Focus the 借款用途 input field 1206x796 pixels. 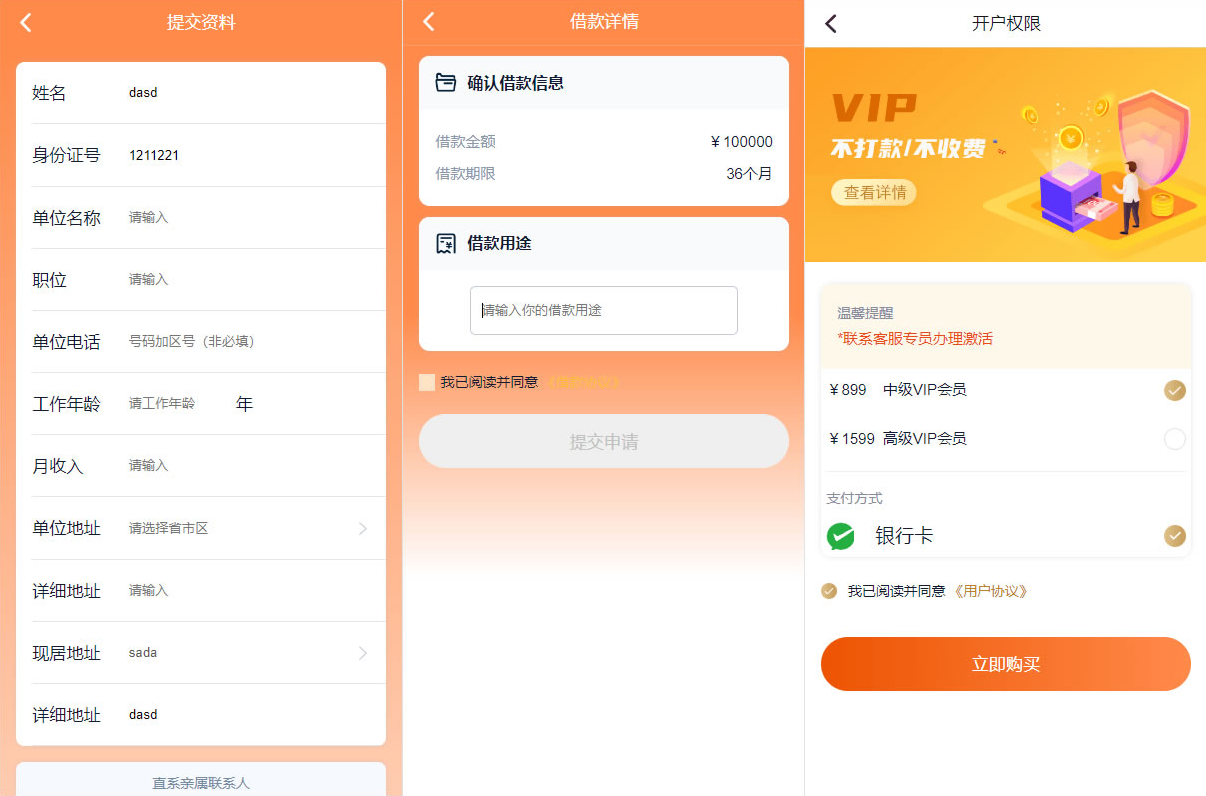tap(604, 310)
